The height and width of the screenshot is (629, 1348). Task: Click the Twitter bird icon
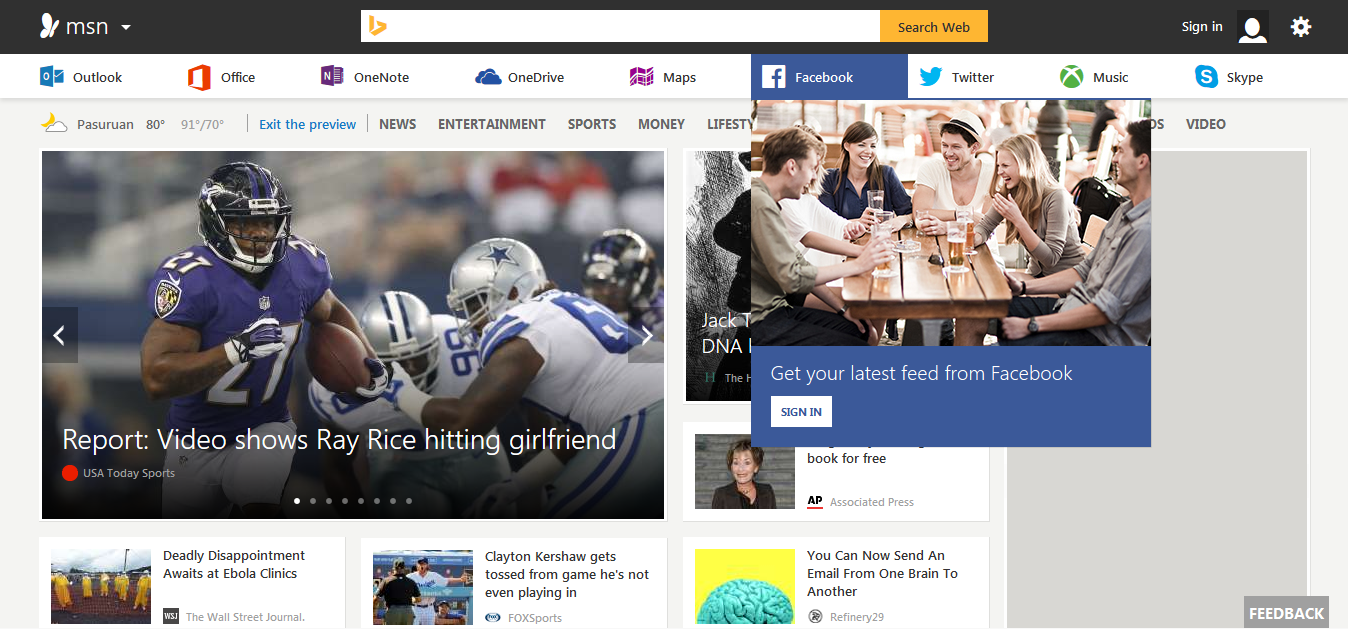coord(930,77)
